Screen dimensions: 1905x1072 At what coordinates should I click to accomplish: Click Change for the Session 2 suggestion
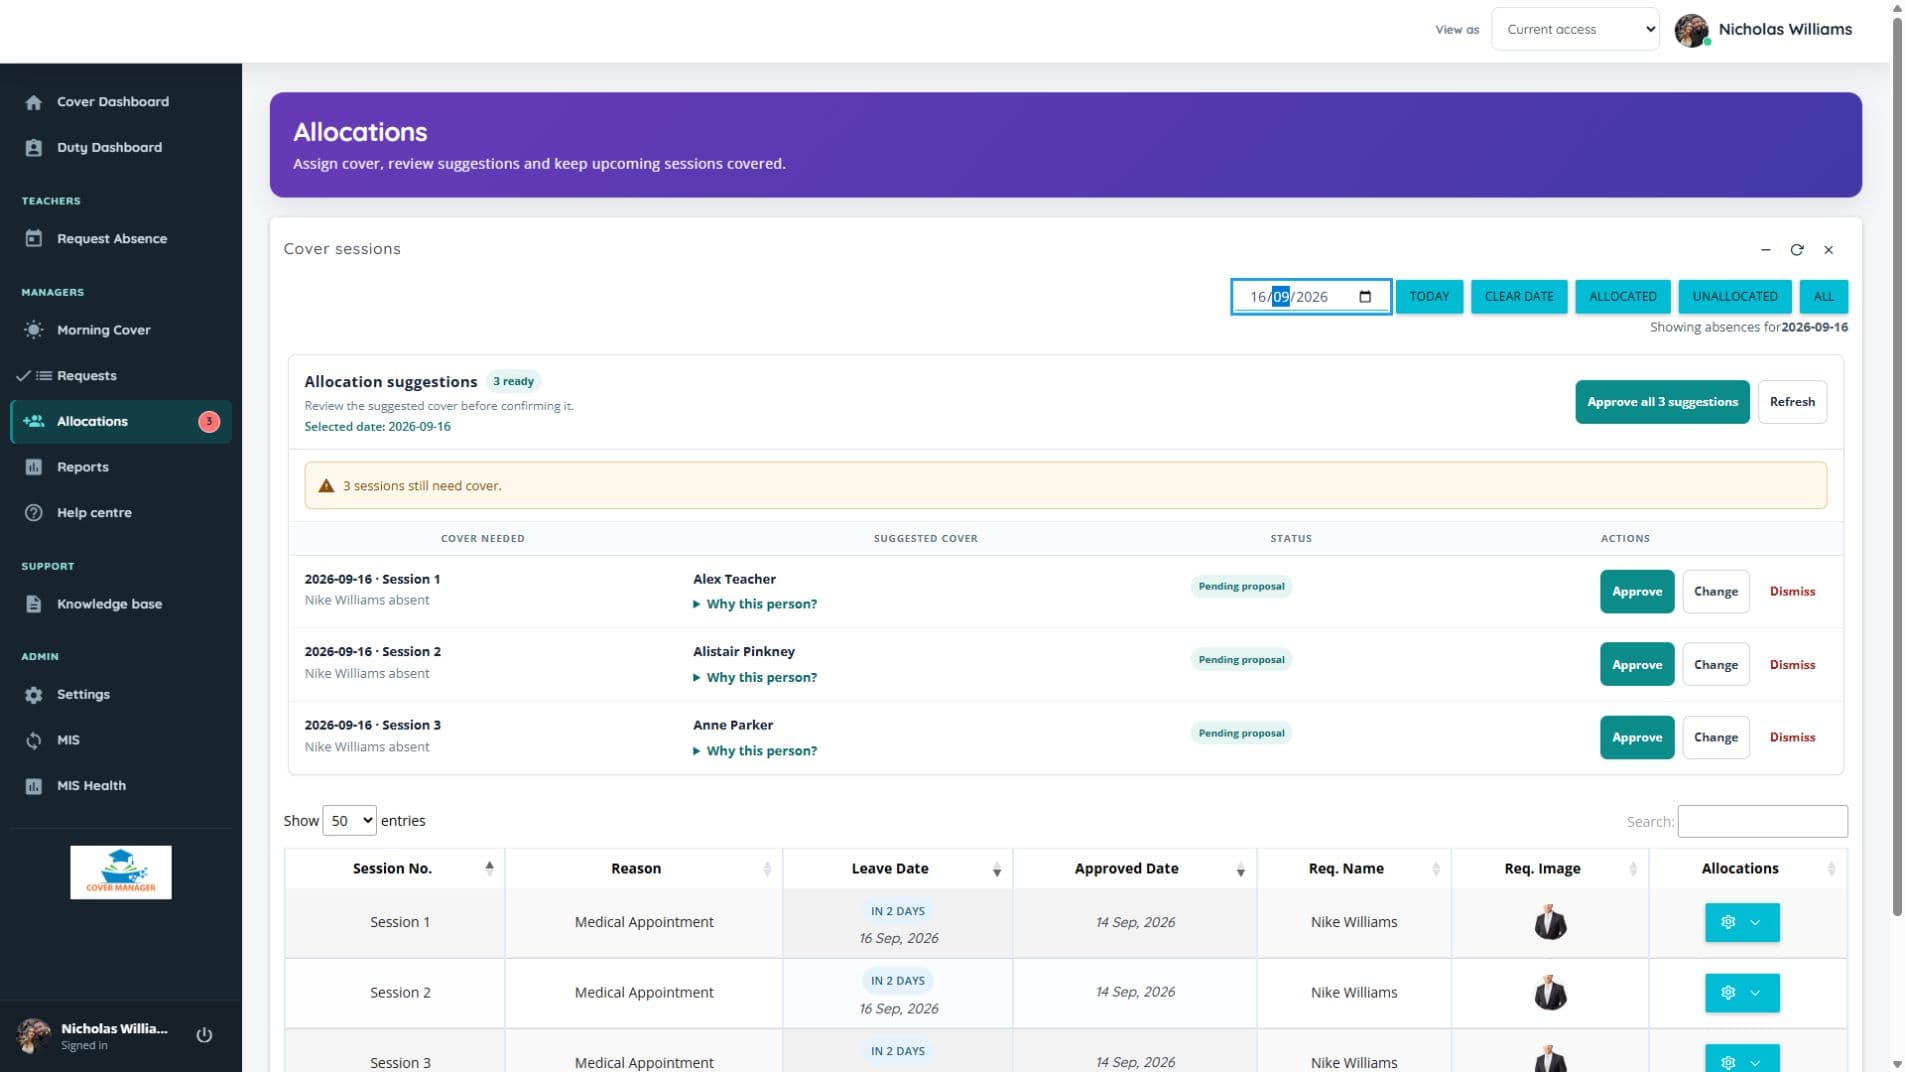pyautogui.click(x=1715, y=665)
